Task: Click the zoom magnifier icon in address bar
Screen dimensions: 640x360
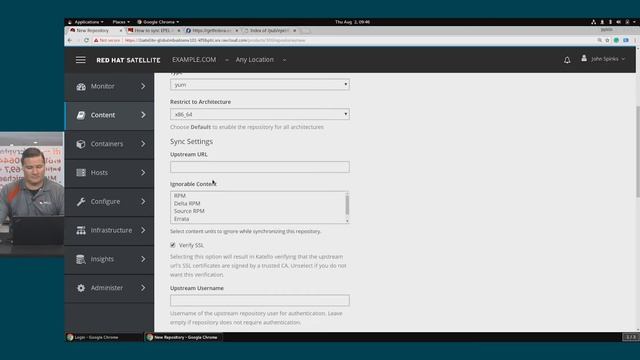Action: click(599, 40)
